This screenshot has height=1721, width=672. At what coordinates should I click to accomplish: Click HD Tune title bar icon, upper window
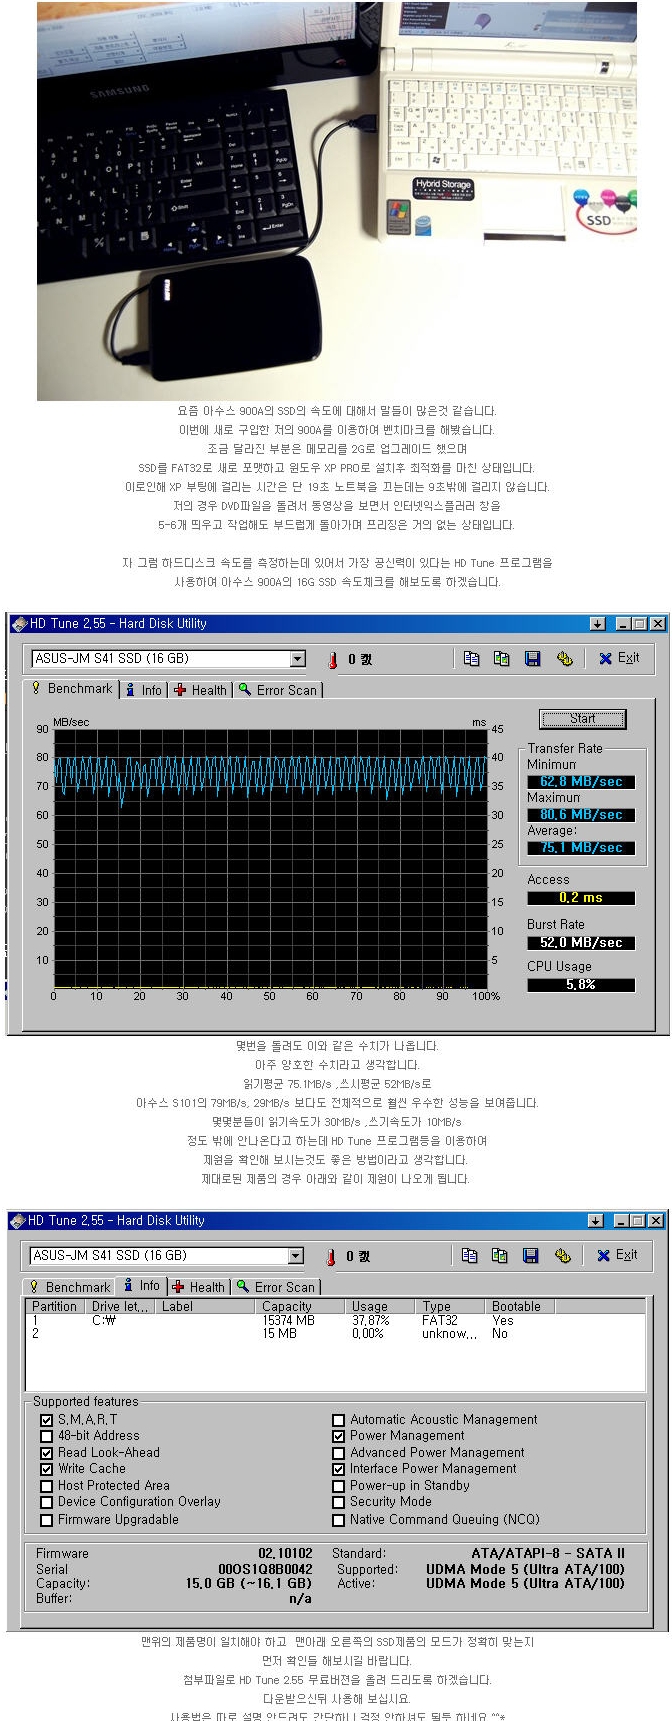point(19,624)
